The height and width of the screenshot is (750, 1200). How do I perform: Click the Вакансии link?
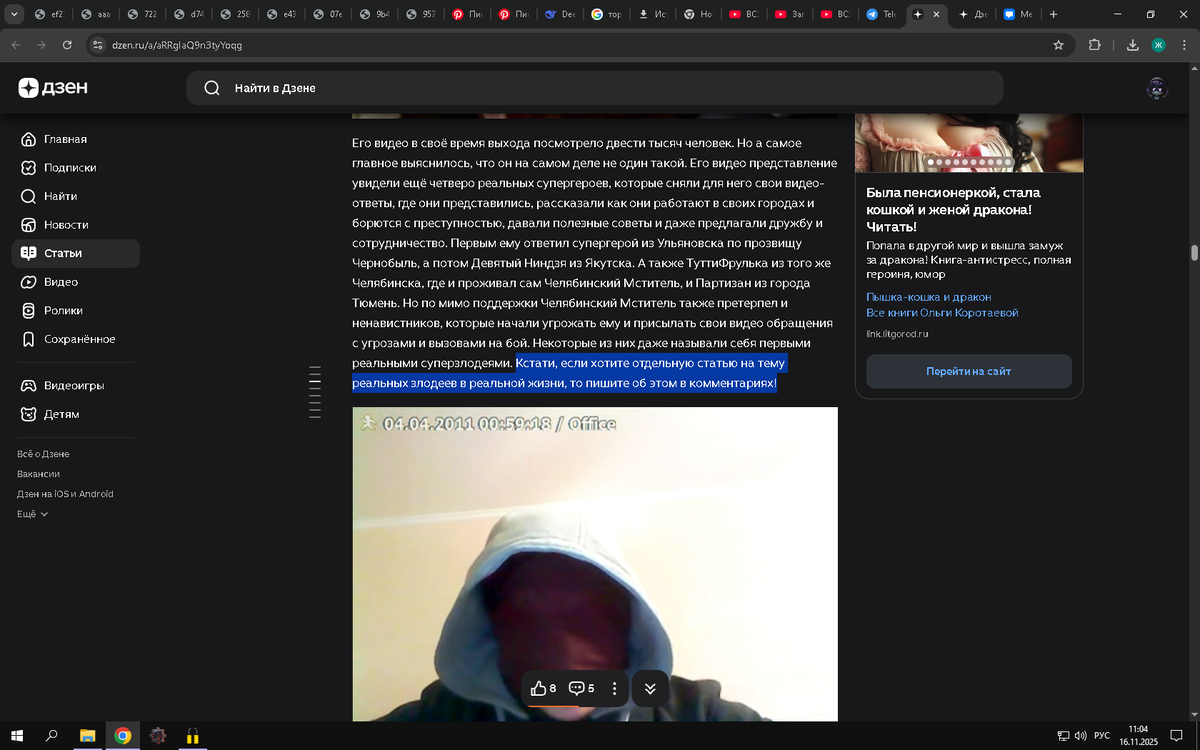[38, 474]
